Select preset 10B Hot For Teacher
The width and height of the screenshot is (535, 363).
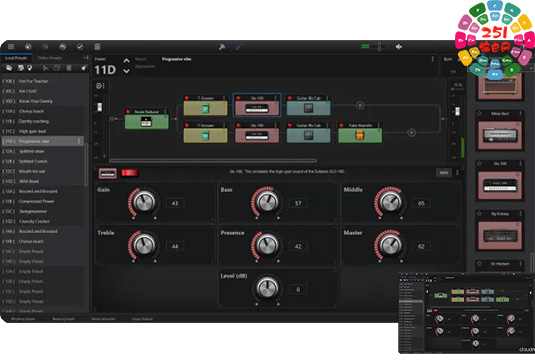[42, 81]
